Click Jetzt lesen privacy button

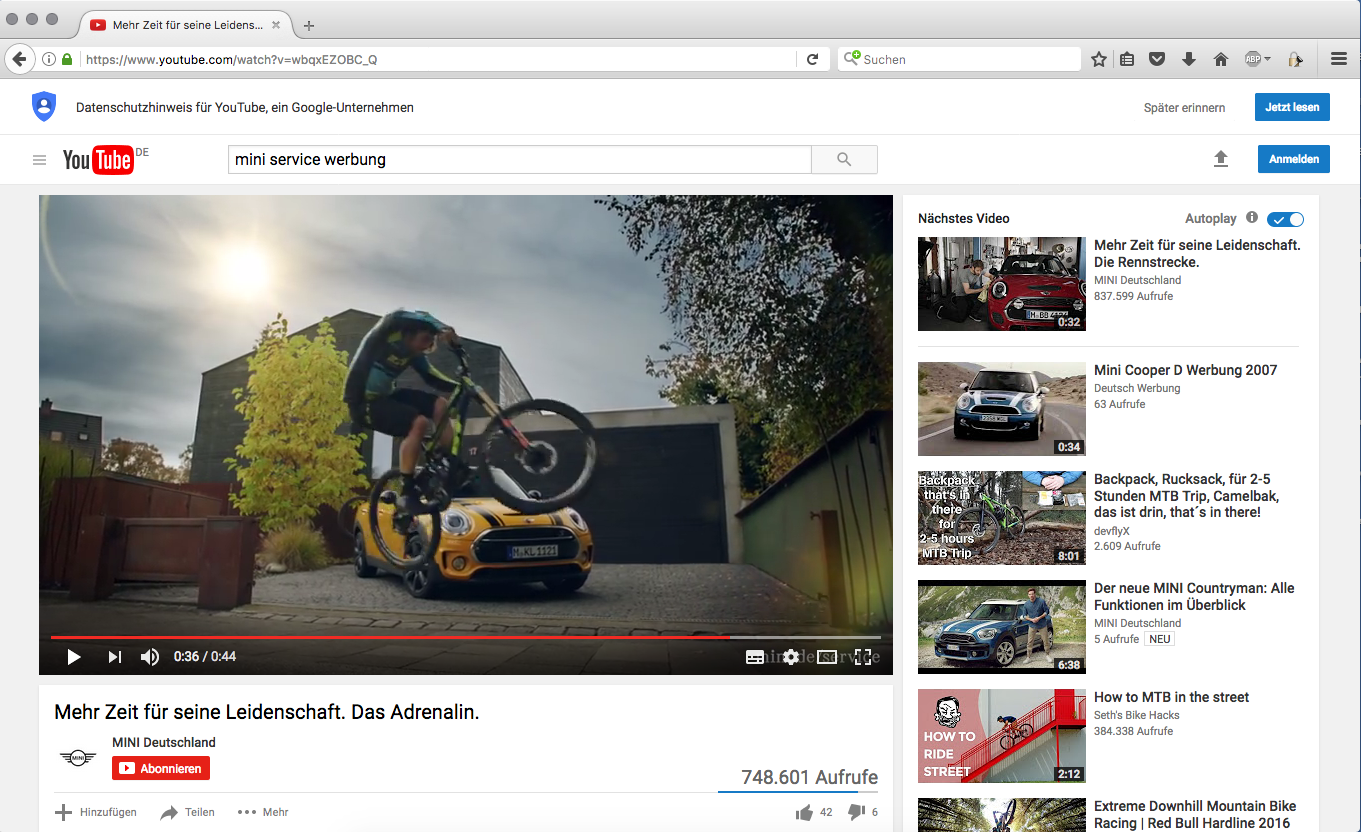pyautogui.click(x=1292, y=107)
